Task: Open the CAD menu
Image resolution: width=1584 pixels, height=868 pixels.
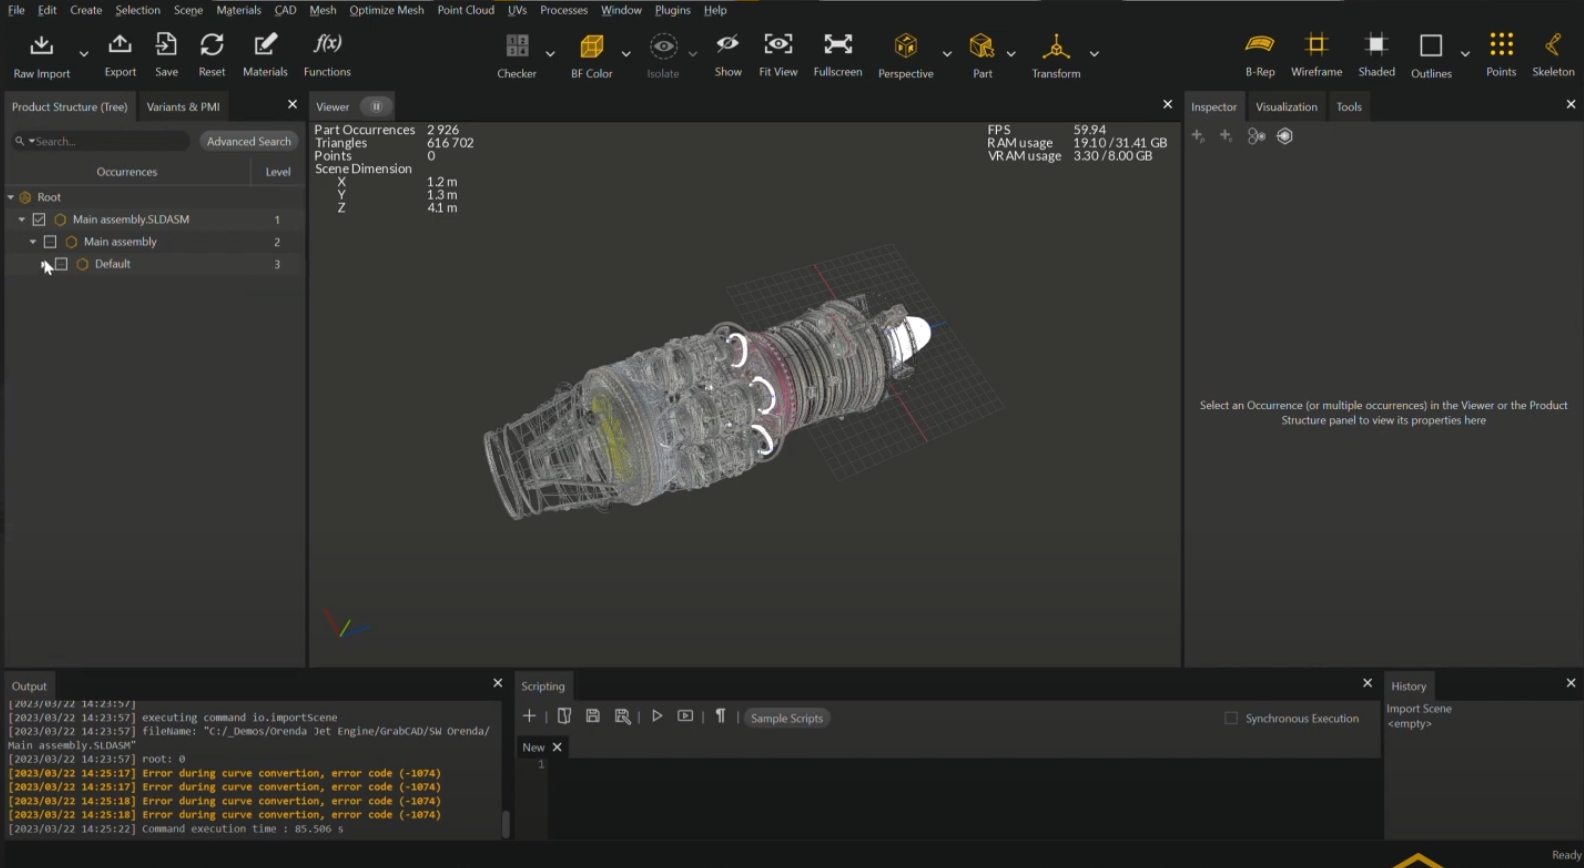Action: (x=285, y=10)
